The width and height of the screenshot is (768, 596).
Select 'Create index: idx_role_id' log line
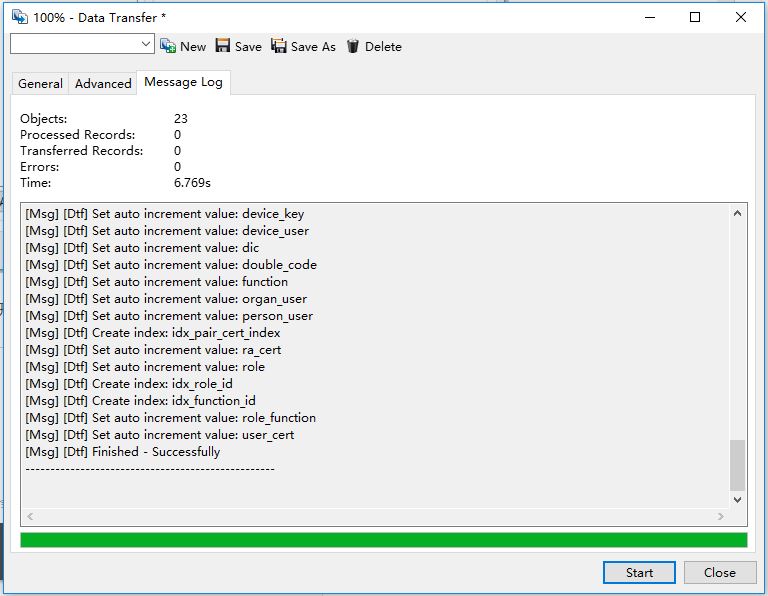pos(129,383)
